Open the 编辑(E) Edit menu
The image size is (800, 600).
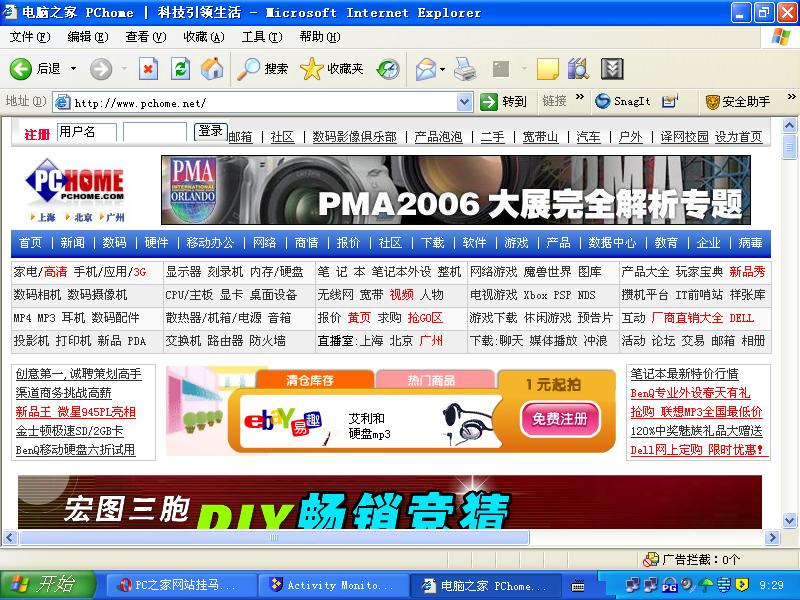pyautogui.click(x=88, y=37)
